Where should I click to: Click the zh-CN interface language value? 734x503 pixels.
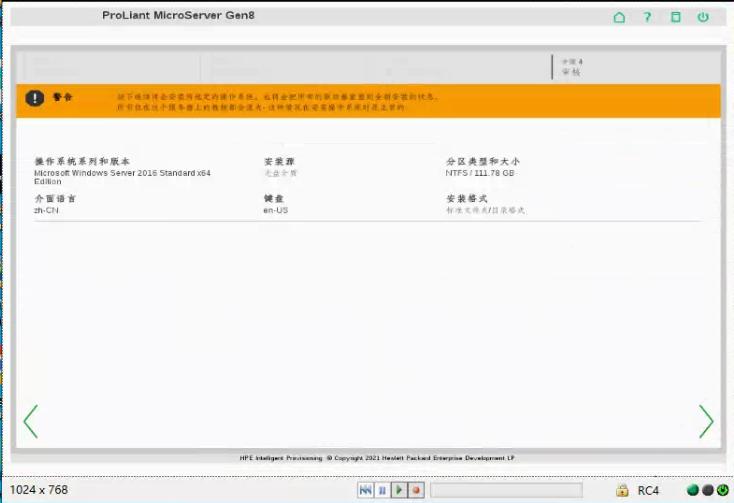tap(46, 211)
